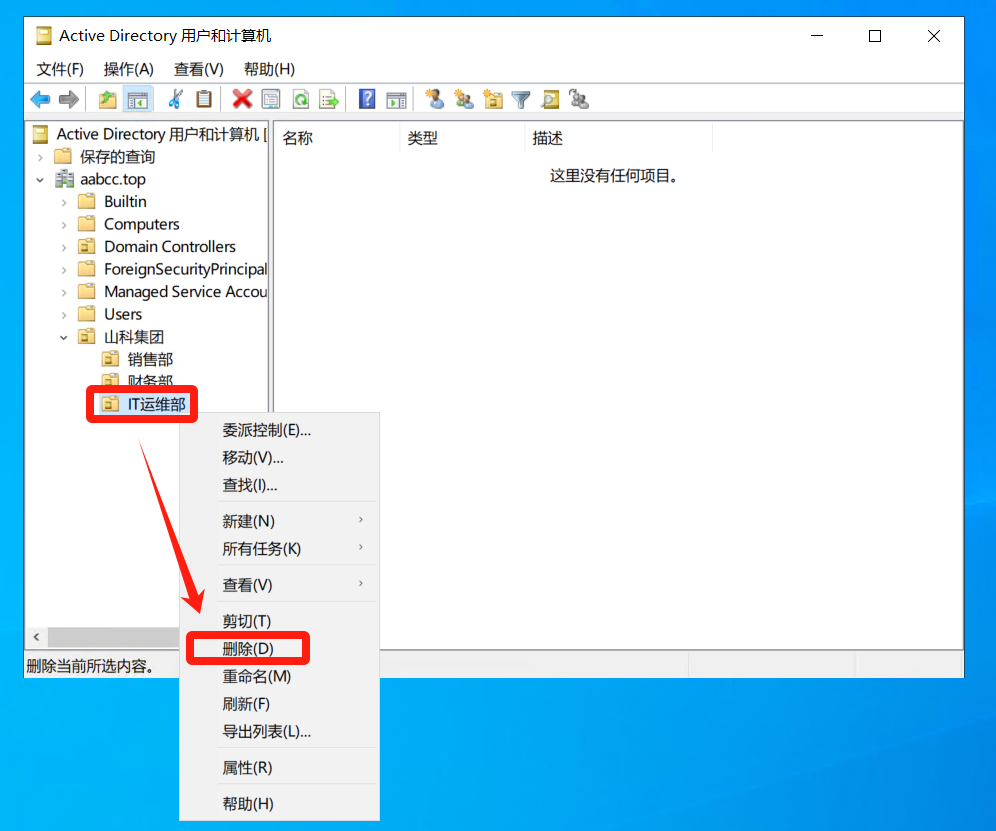Open the 新建(N) submenu
This screenshot has width=996, height=831.
click(x=249, y=521)
